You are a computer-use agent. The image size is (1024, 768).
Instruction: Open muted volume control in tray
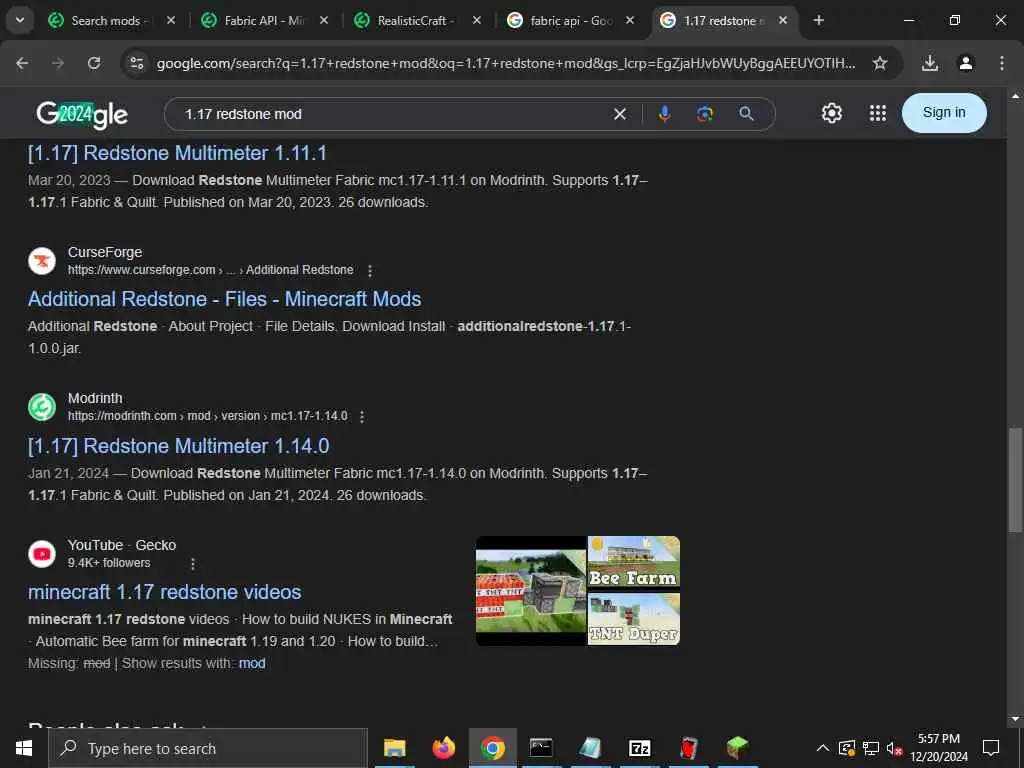(894, 748)
